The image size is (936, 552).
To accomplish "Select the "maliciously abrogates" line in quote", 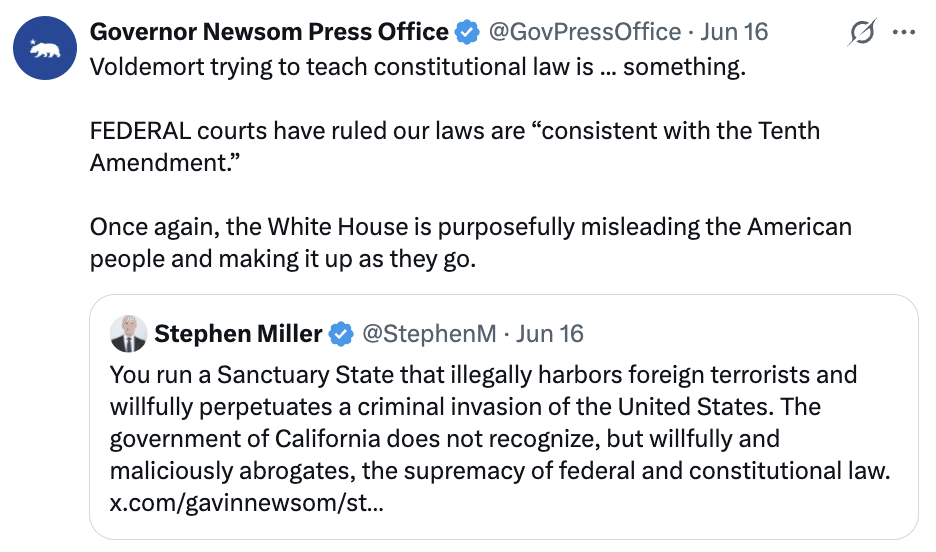I will click(500, 471).
